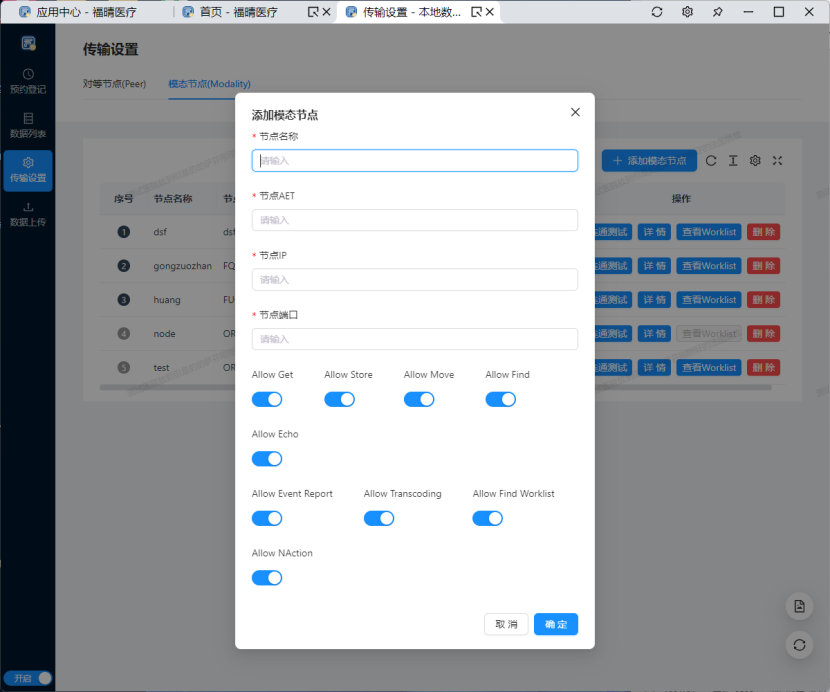Click the floating document icon at bottom right
The image size is (830, 692).
pyautogui.click(x=799, y=607)
